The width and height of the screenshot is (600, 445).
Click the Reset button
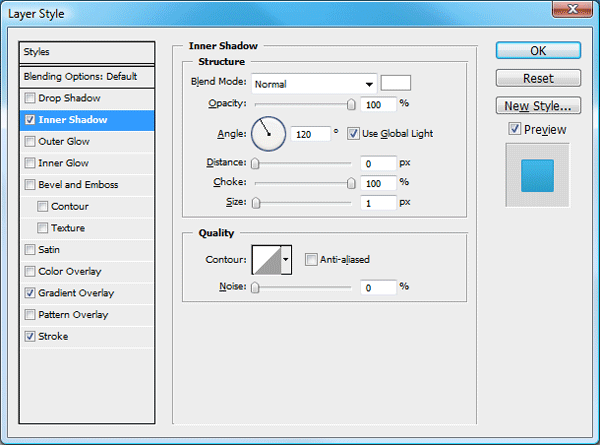coord(538,78)
